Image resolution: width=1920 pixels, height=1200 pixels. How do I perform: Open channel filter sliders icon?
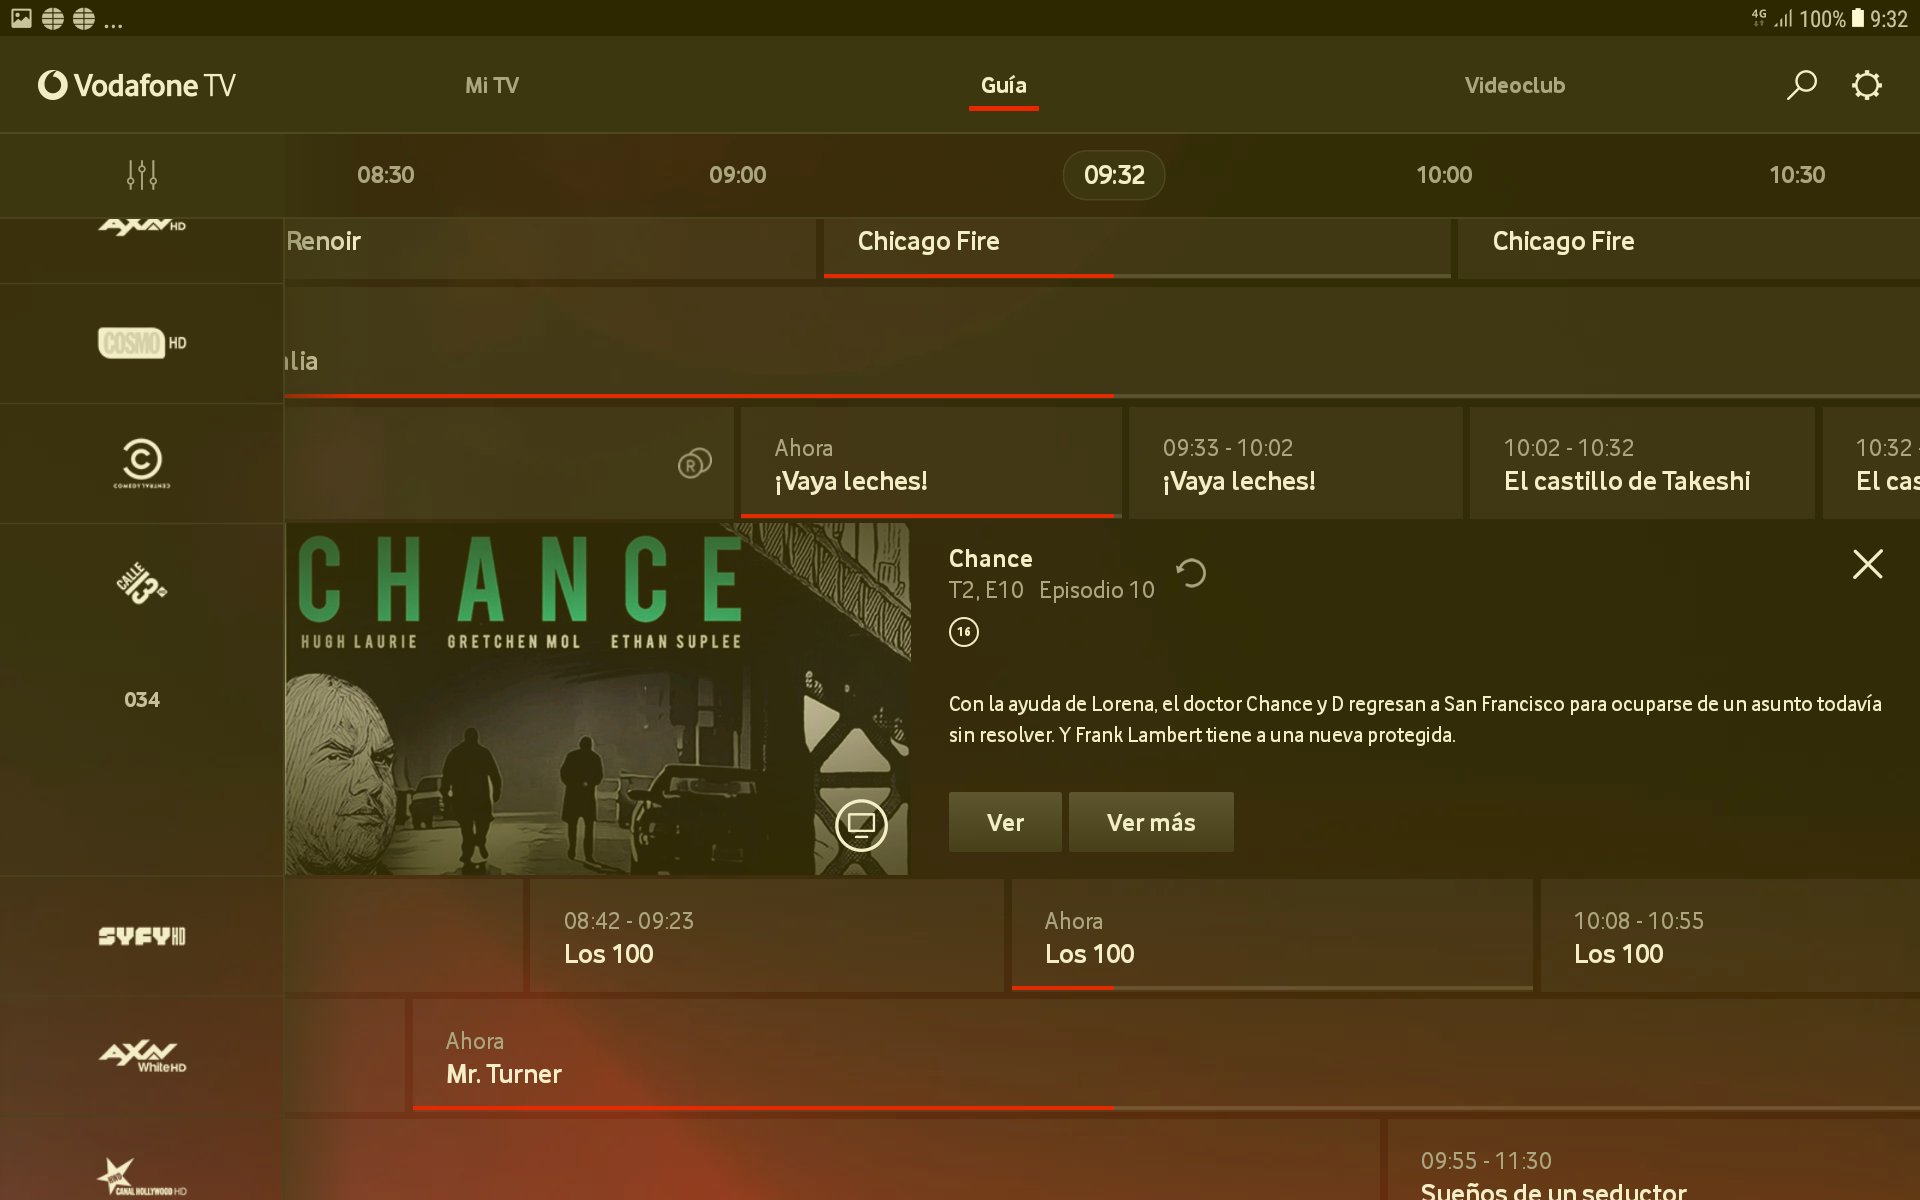(x=142, y=175)
